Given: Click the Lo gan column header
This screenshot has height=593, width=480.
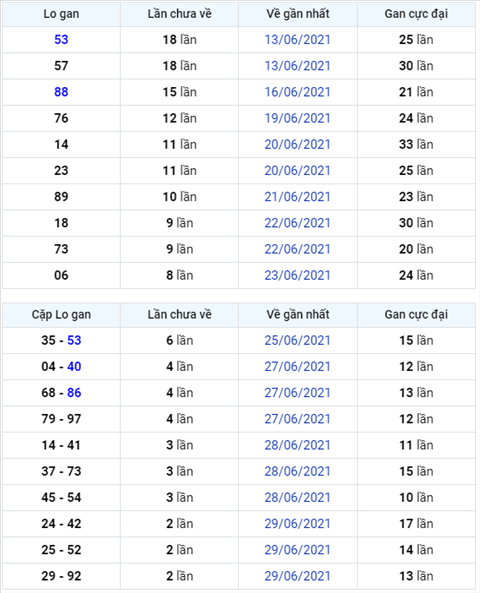Looking at the screenshot, I should [61, 14].
